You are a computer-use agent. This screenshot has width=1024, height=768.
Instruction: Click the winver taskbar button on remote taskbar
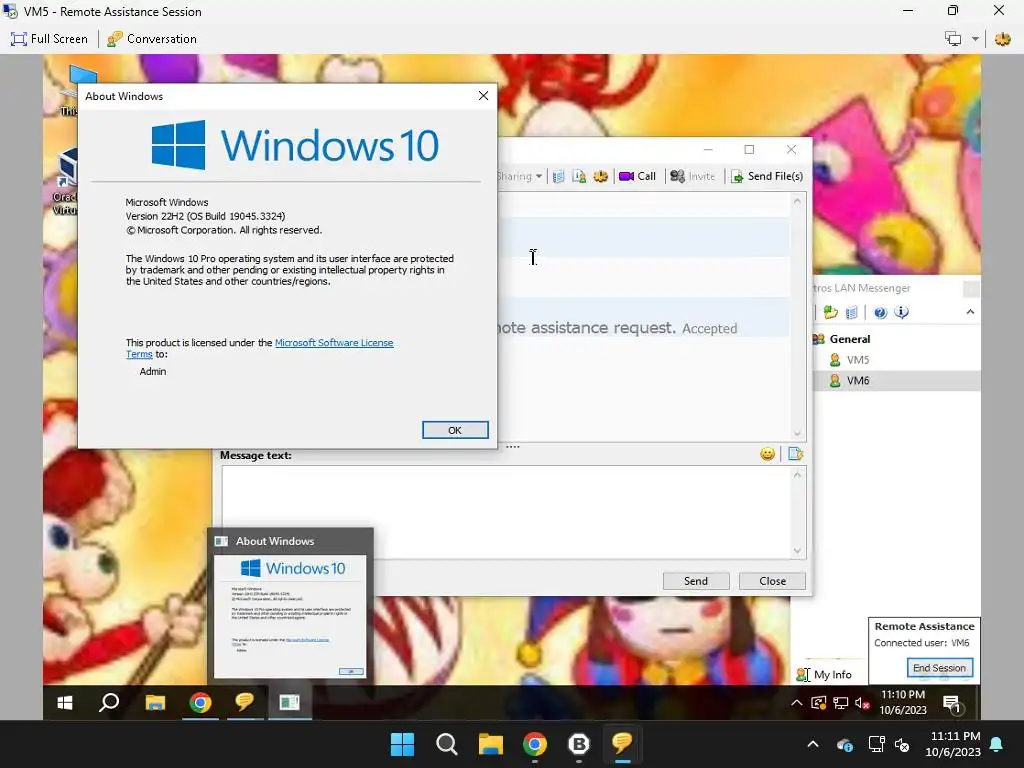[x=289, y=703]
